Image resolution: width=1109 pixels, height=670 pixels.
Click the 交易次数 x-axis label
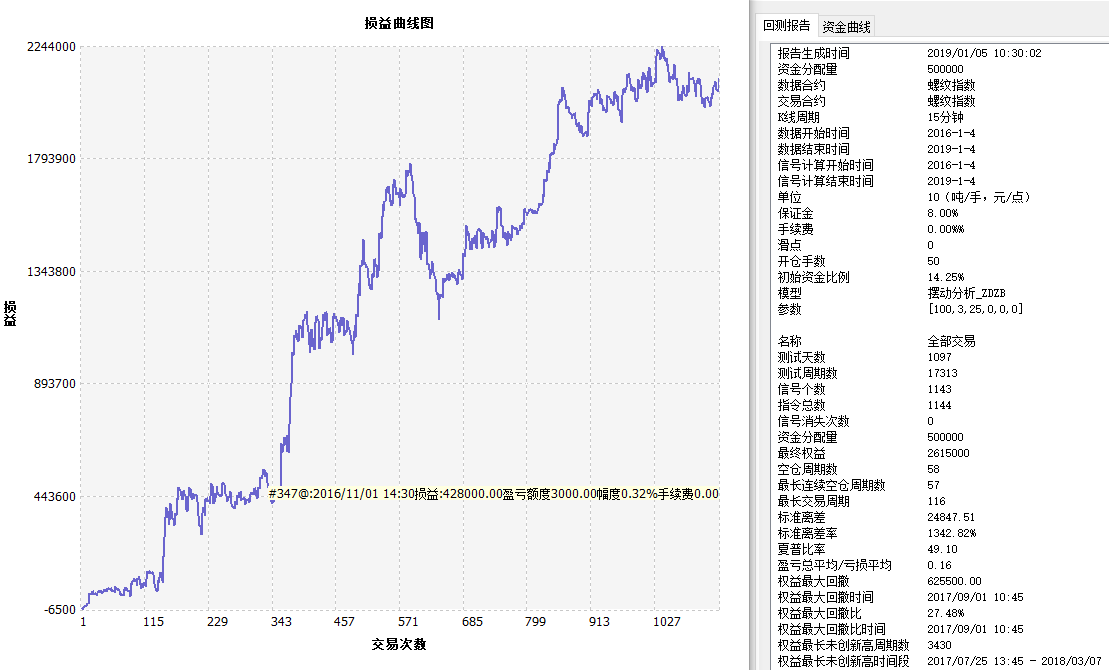click(398, 644)
